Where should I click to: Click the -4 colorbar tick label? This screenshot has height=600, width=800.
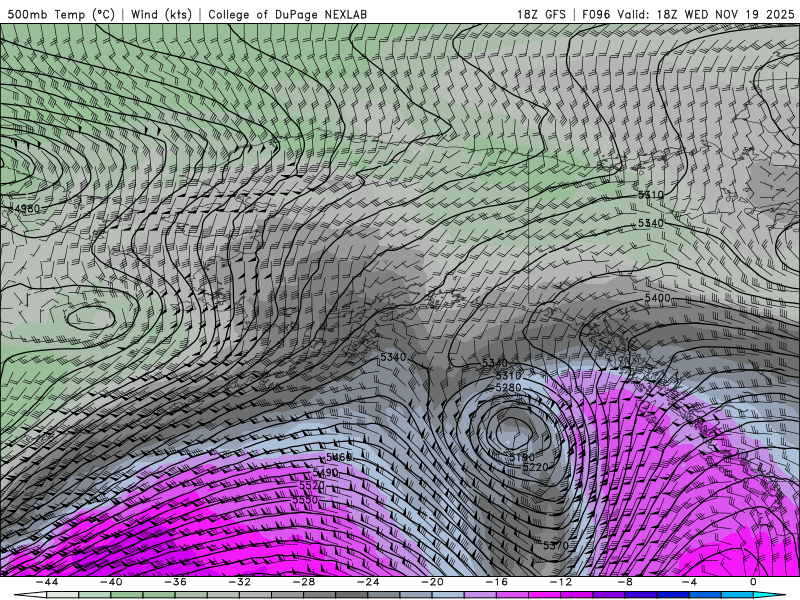(x=690, y=582)
